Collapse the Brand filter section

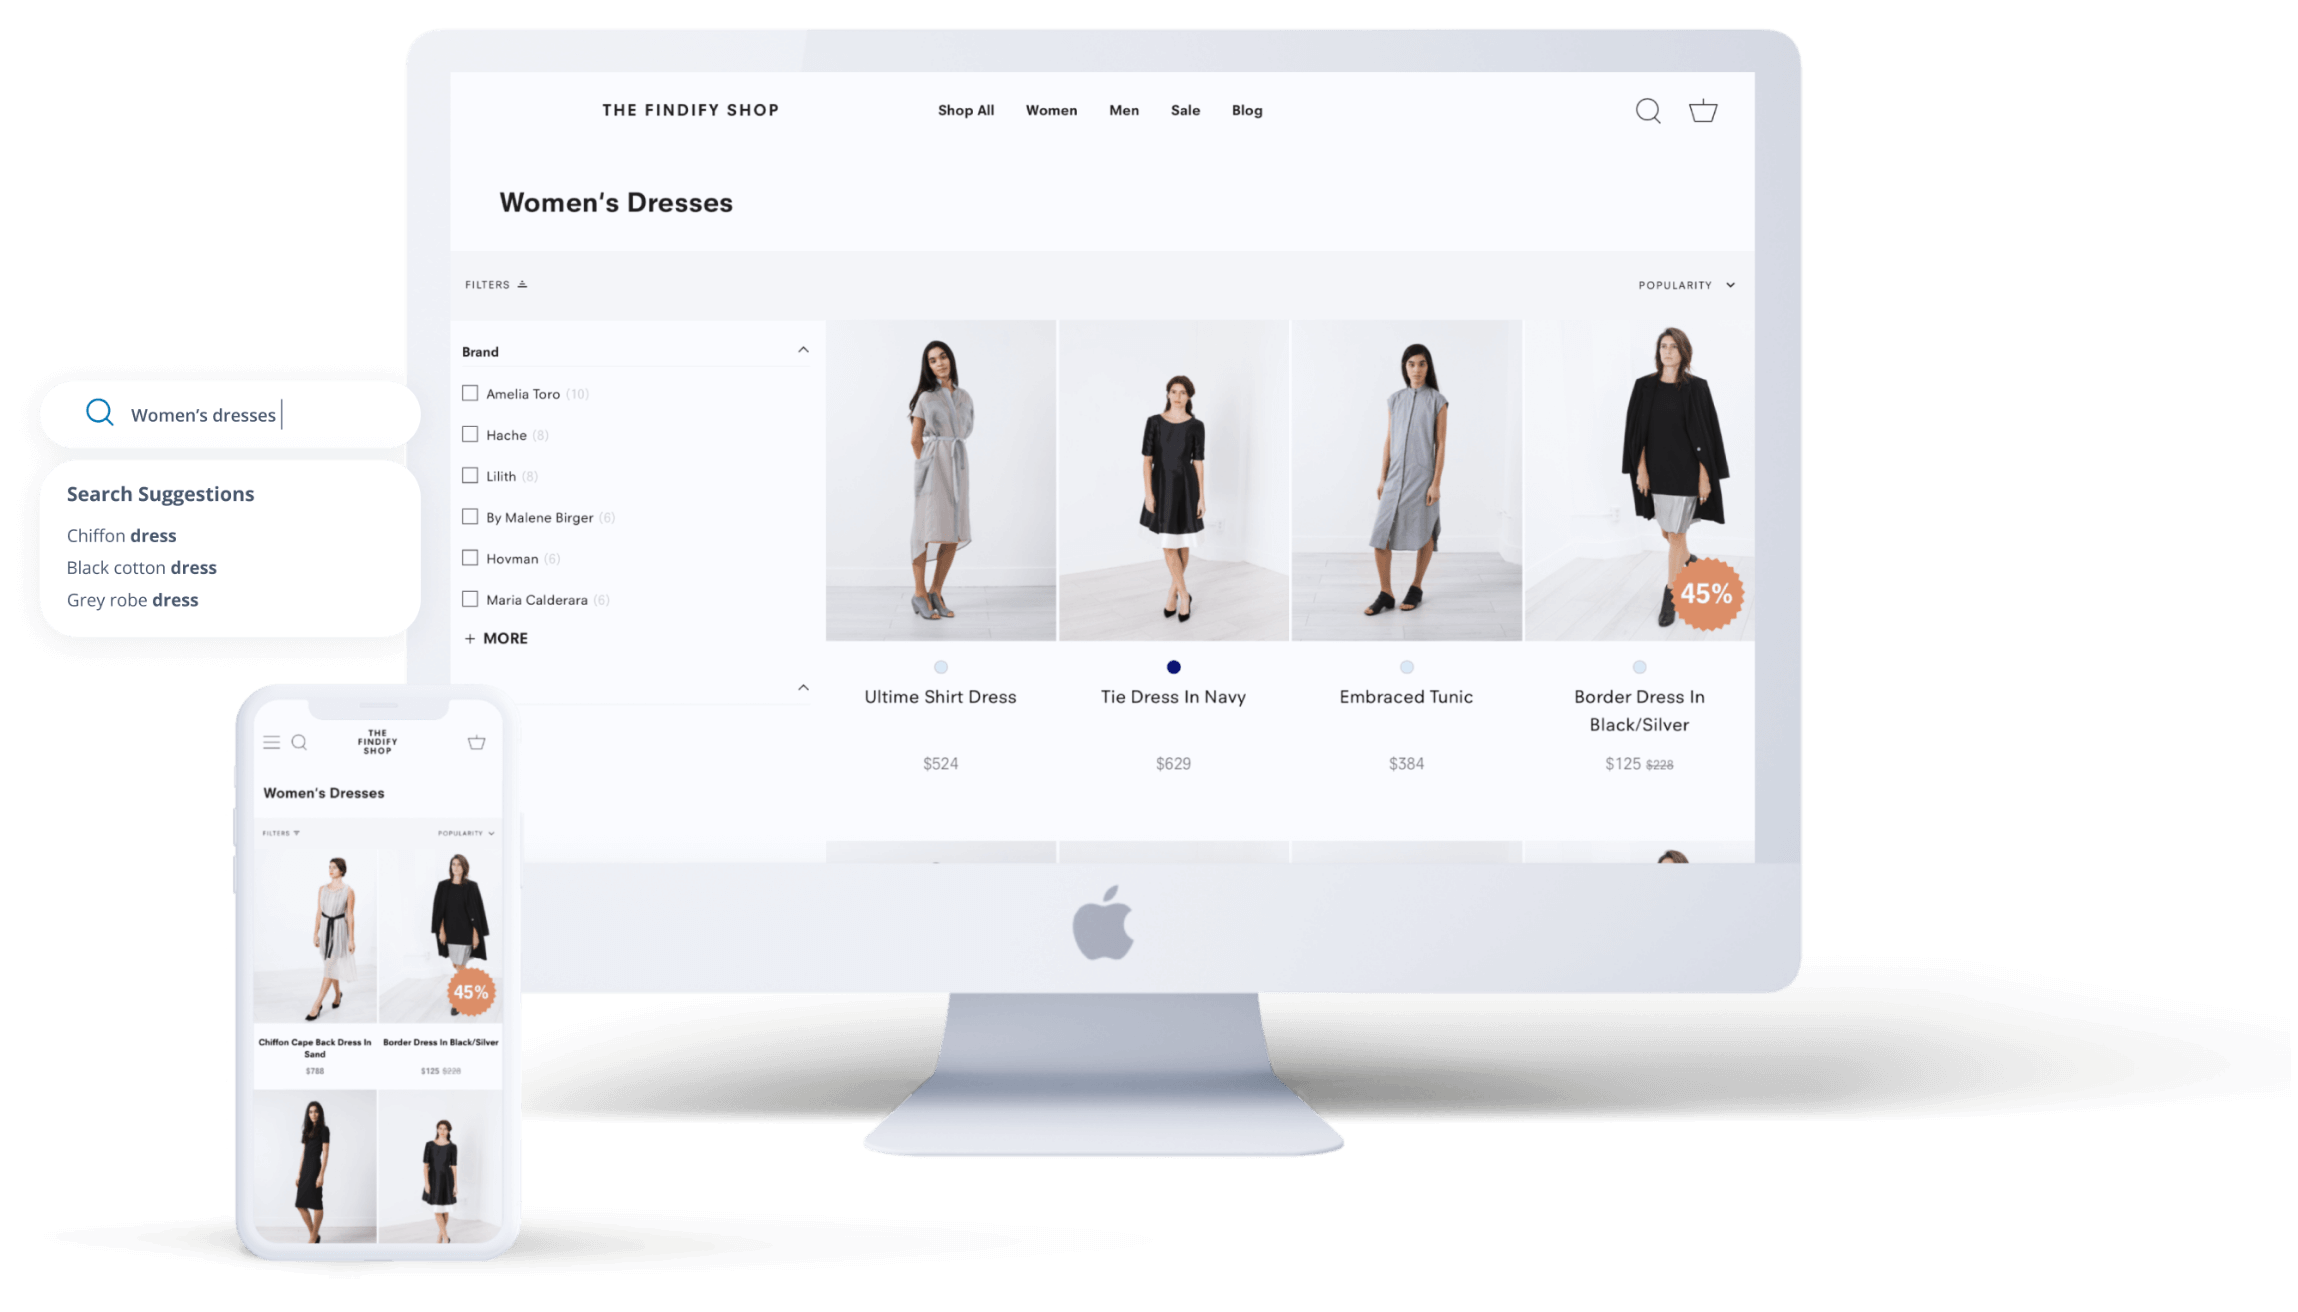[803, 350]
